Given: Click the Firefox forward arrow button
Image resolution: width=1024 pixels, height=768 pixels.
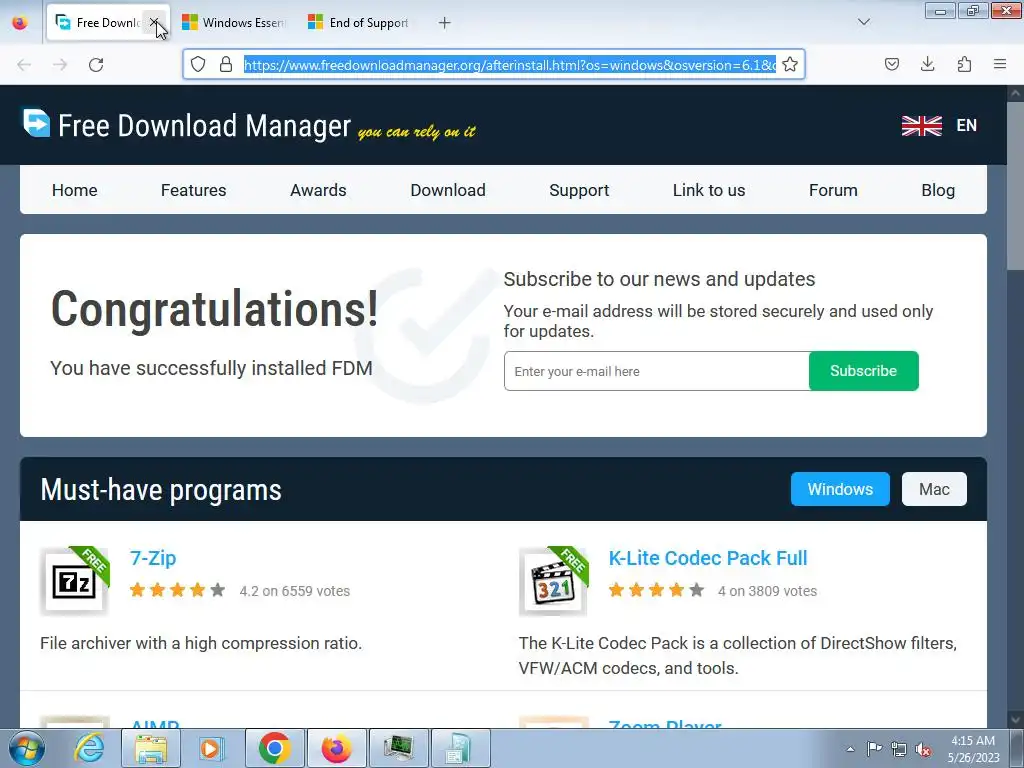Looking at the screenshot, I should coord(60,65).
